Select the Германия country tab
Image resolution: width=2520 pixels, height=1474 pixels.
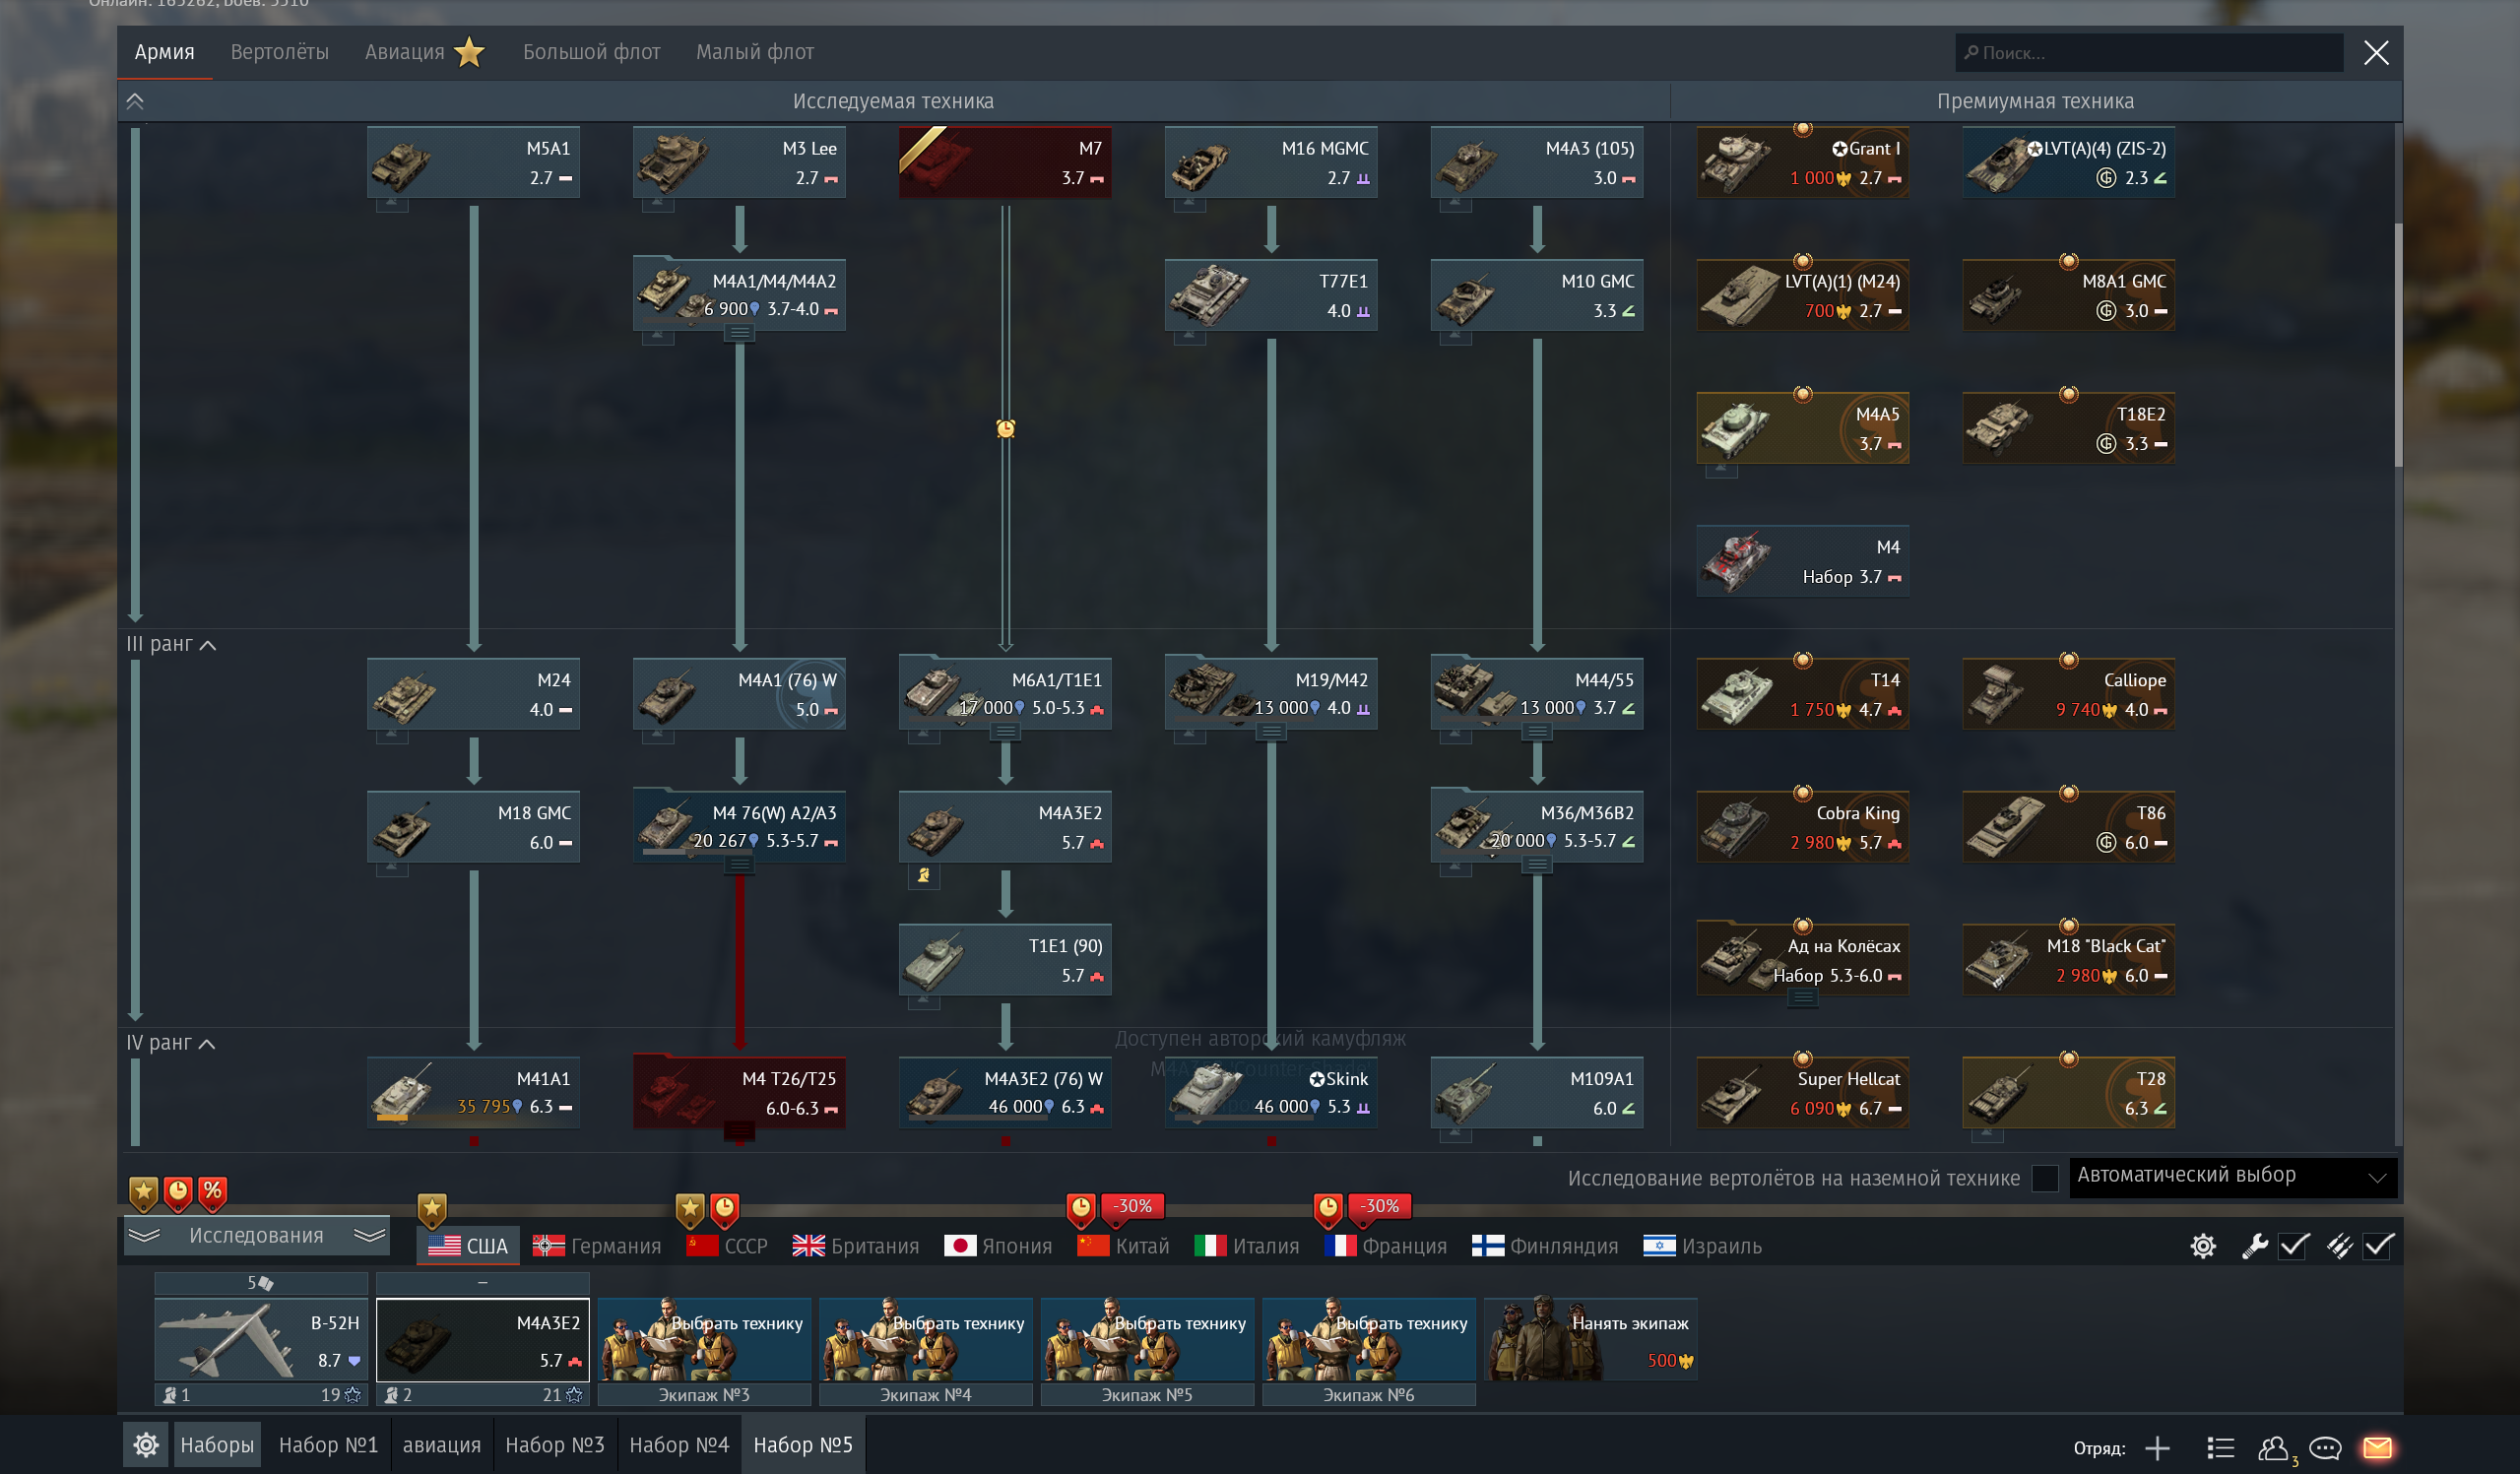[597, 1245]
